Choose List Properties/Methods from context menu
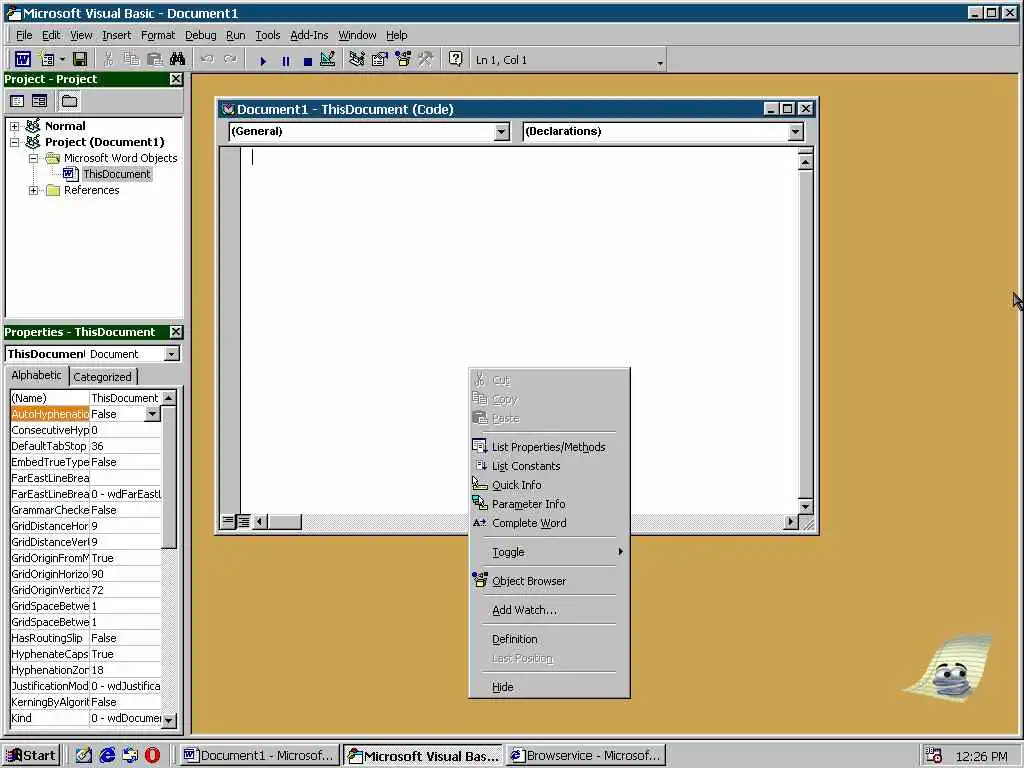1024x768 pixels. coord(549,447)
